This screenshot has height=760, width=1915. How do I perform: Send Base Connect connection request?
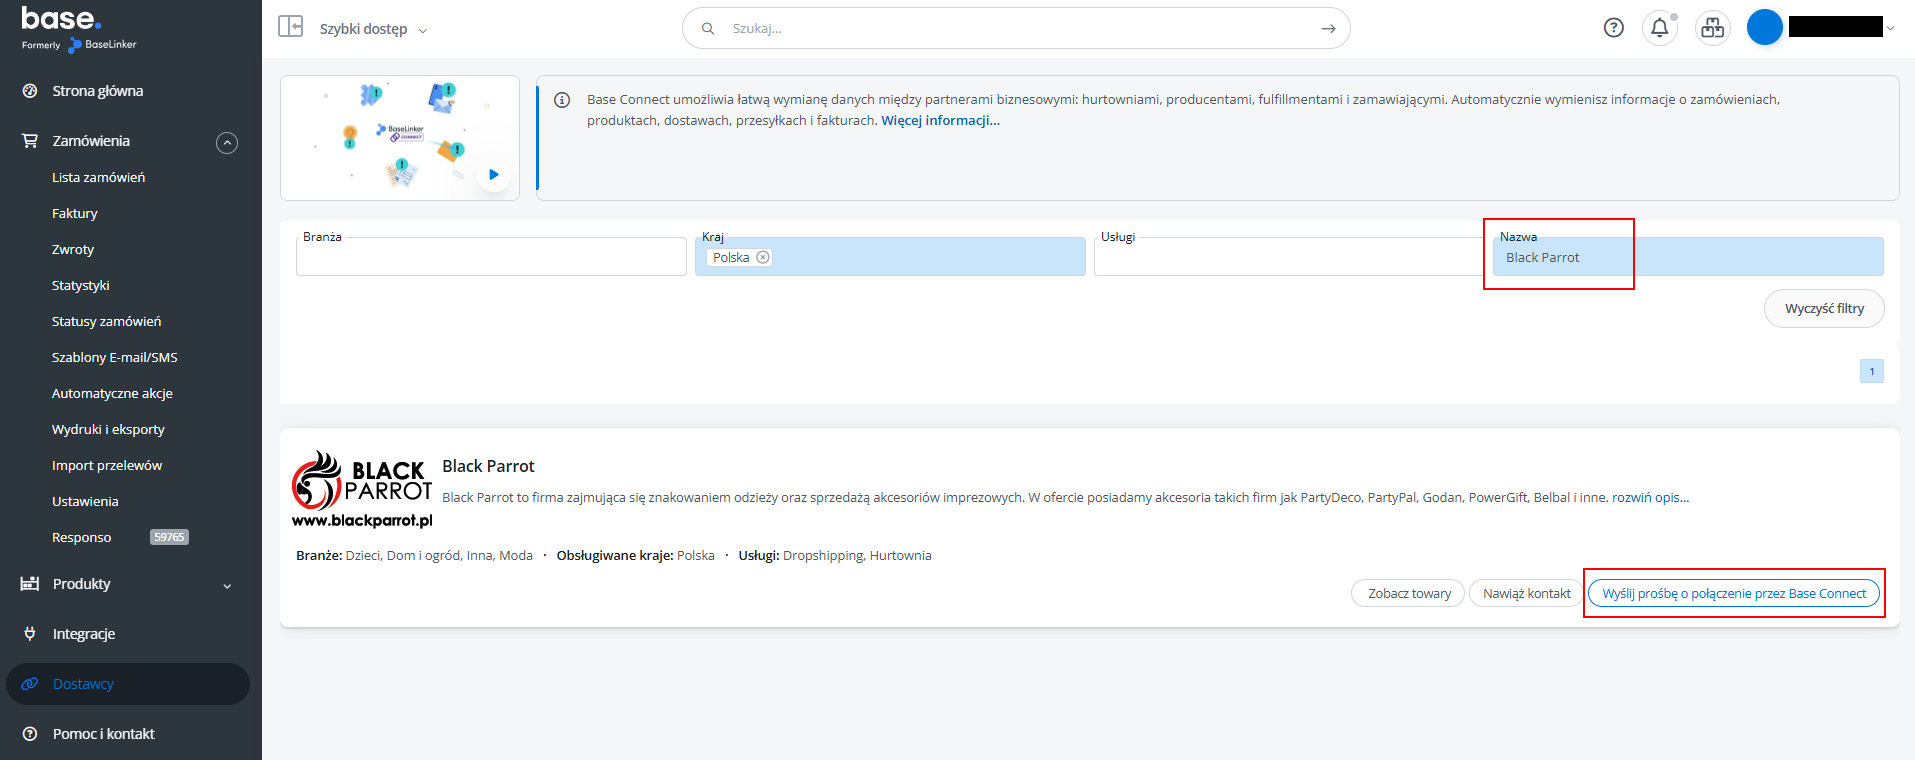pos(1734,593)
